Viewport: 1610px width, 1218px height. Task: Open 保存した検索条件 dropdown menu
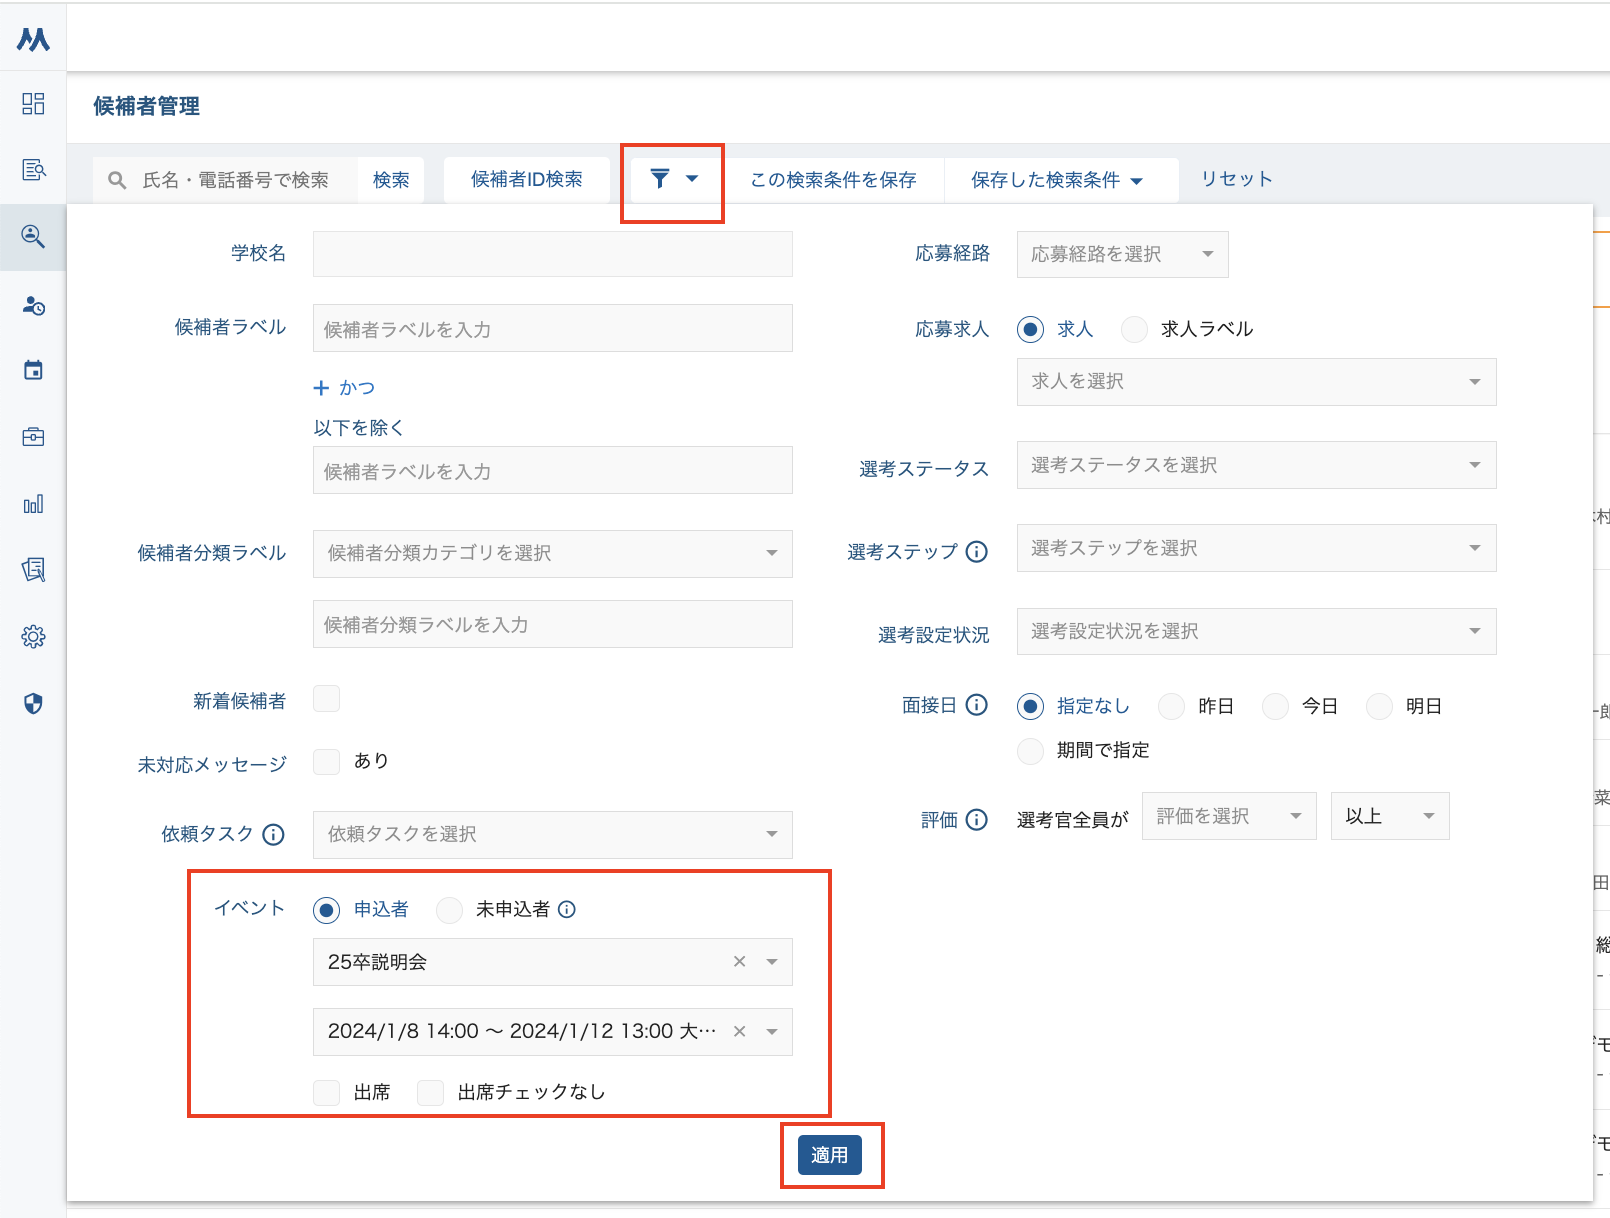pyautogui.click(x=1056, y=180)
